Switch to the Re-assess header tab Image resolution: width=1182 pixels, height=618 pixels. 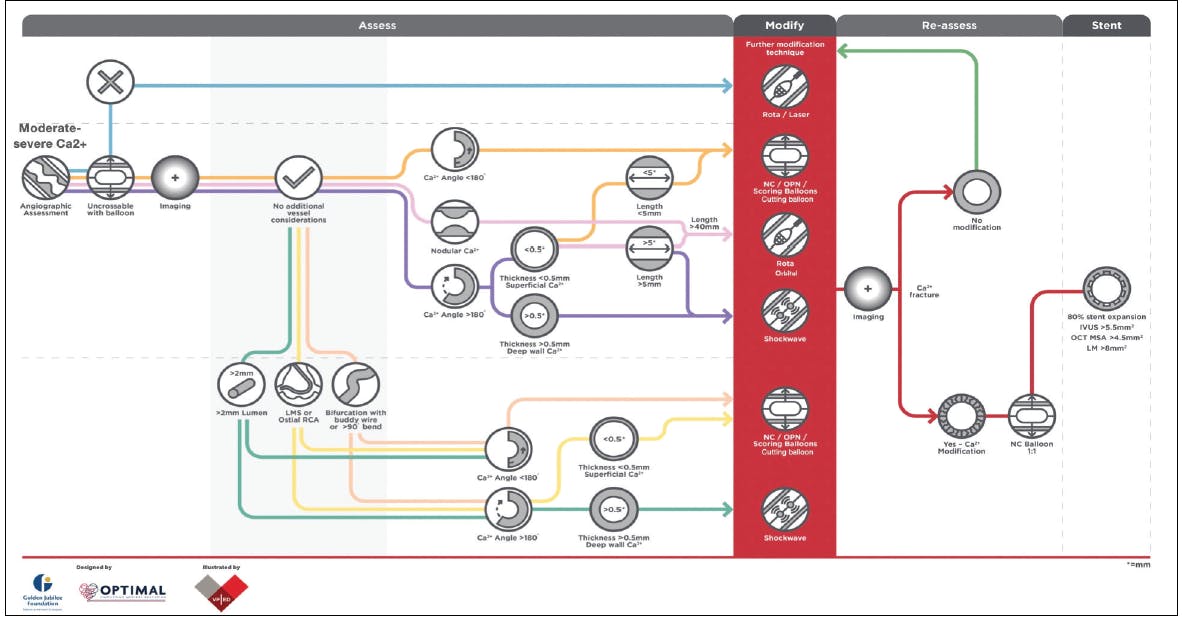947,26
